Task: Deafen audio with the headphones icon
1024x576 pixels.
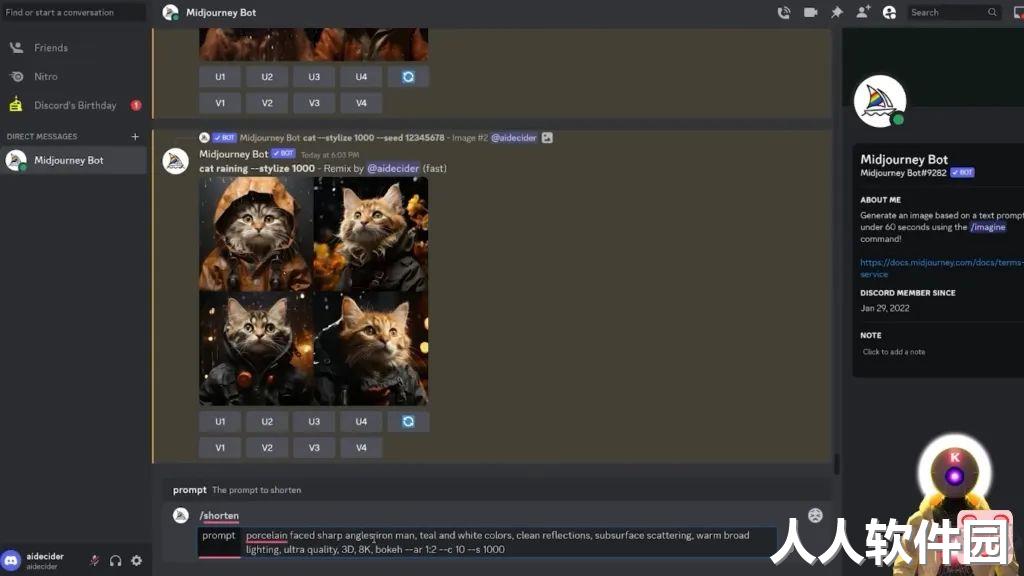Action: click(x=116, y=560)
